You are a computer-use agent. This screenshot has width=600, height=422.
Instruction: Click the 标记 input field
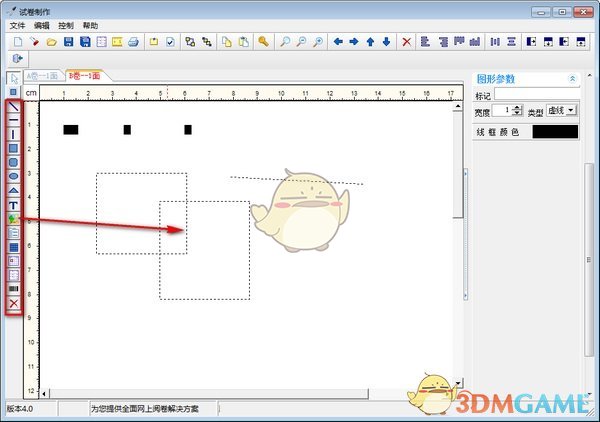point(537,94)
